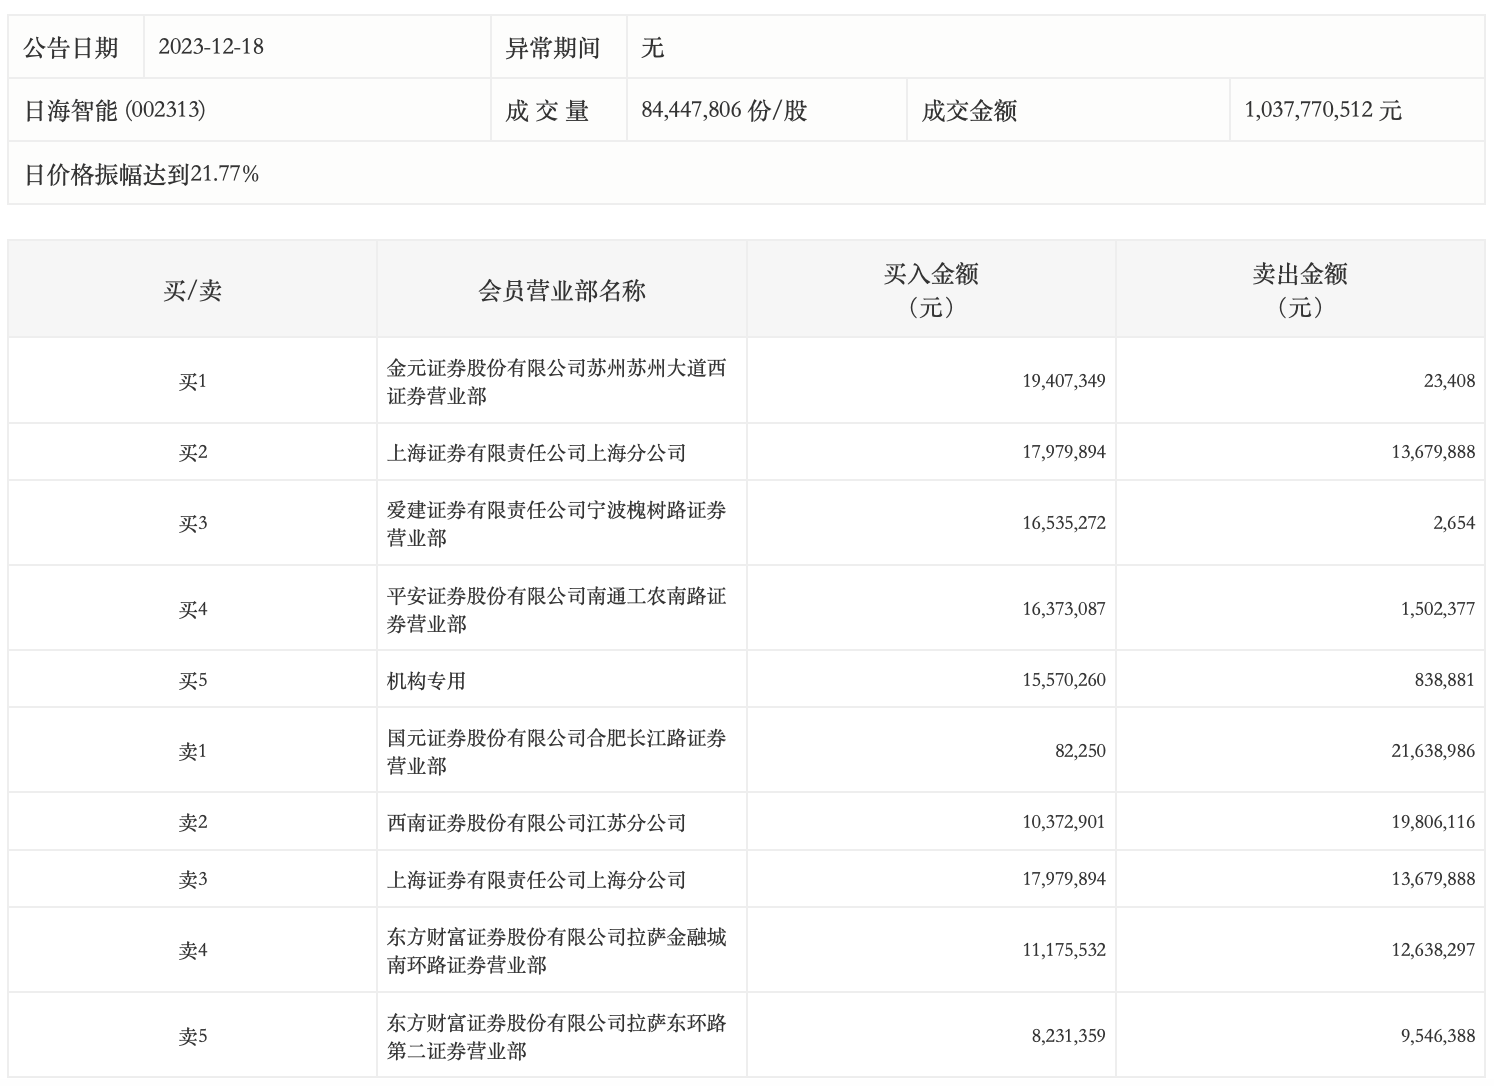Viewport: 1494px width, 1086px height.
Task: Click the 日价格振幅达到21.77% note
Action: click(x=141, y=174)
